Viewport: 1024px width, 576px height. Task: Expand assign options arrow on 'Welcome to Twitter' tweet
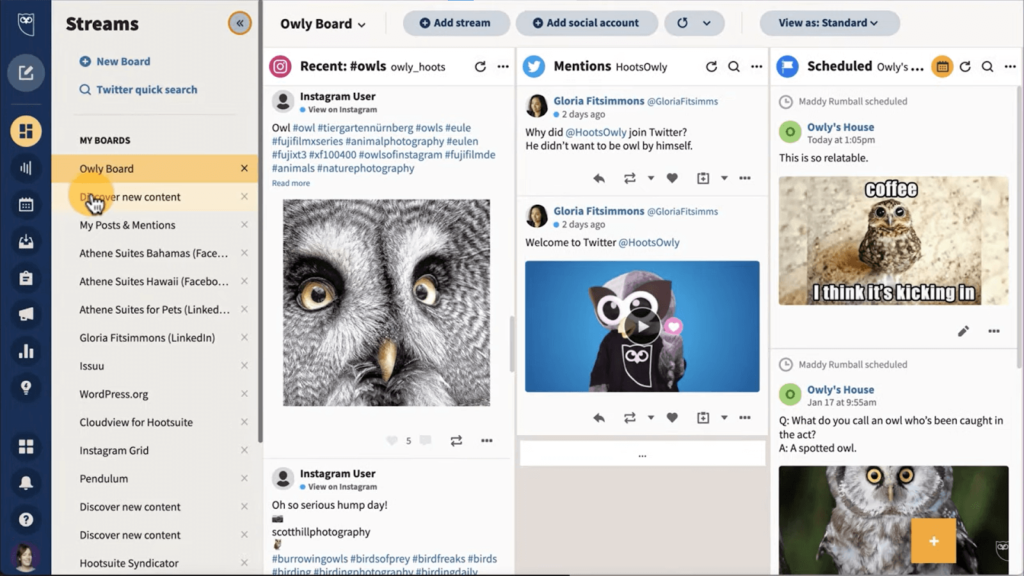[724, 418]
